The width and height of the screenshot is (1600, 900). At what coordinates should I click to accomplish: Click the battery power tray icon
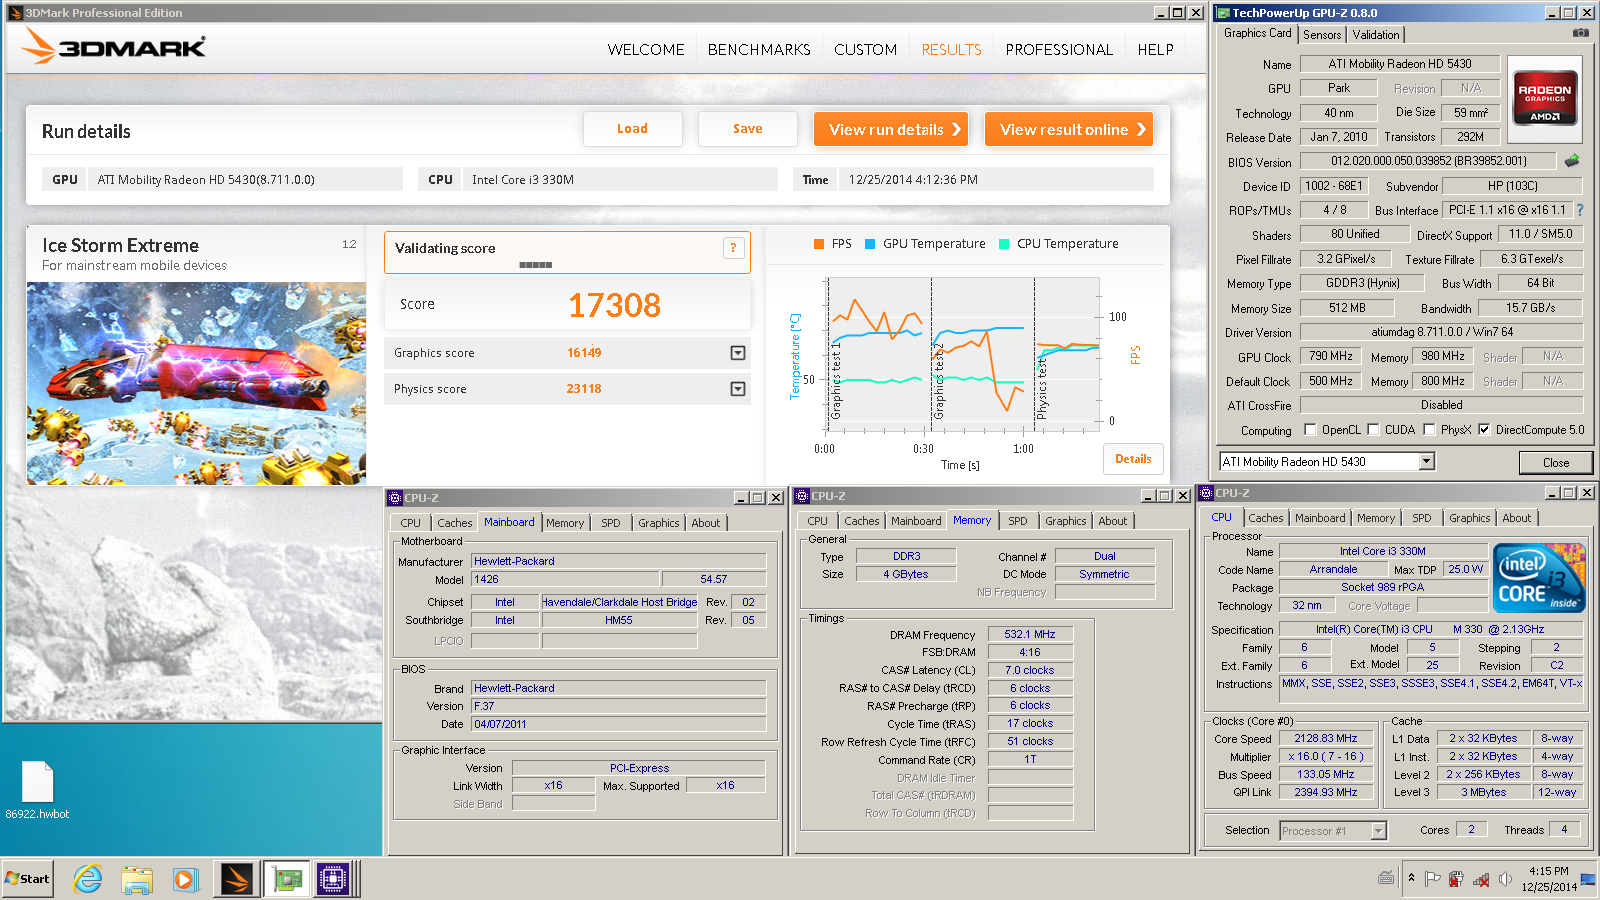[1456, 879]
